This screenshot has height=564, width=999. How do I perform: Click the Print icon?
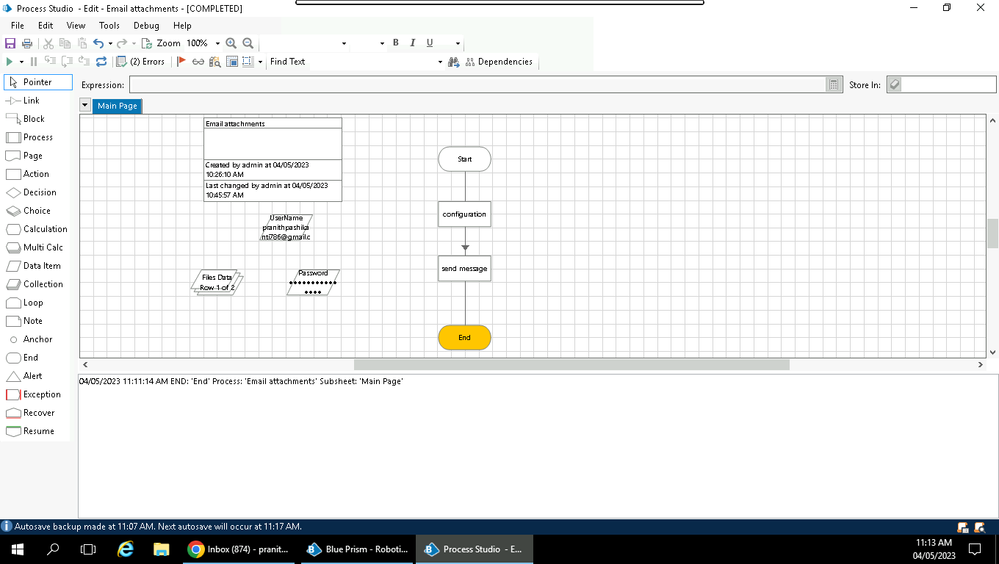pos(27,43)
